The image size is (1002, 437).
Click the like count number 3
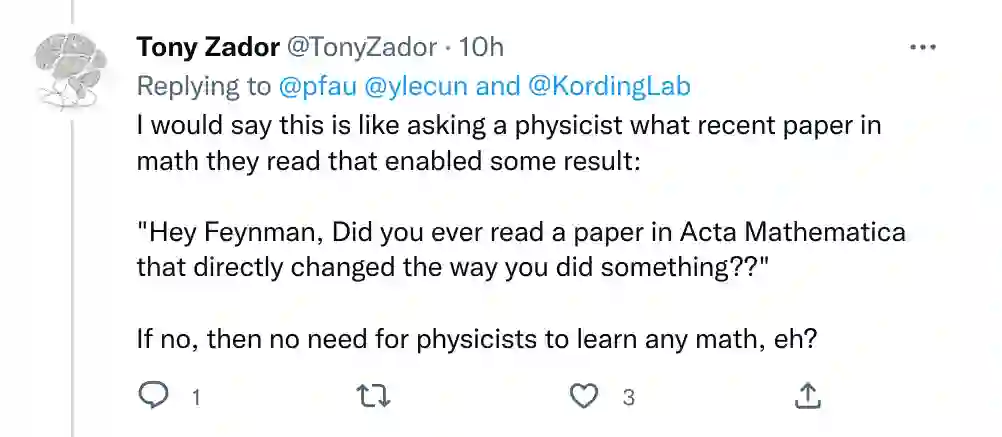628,398
